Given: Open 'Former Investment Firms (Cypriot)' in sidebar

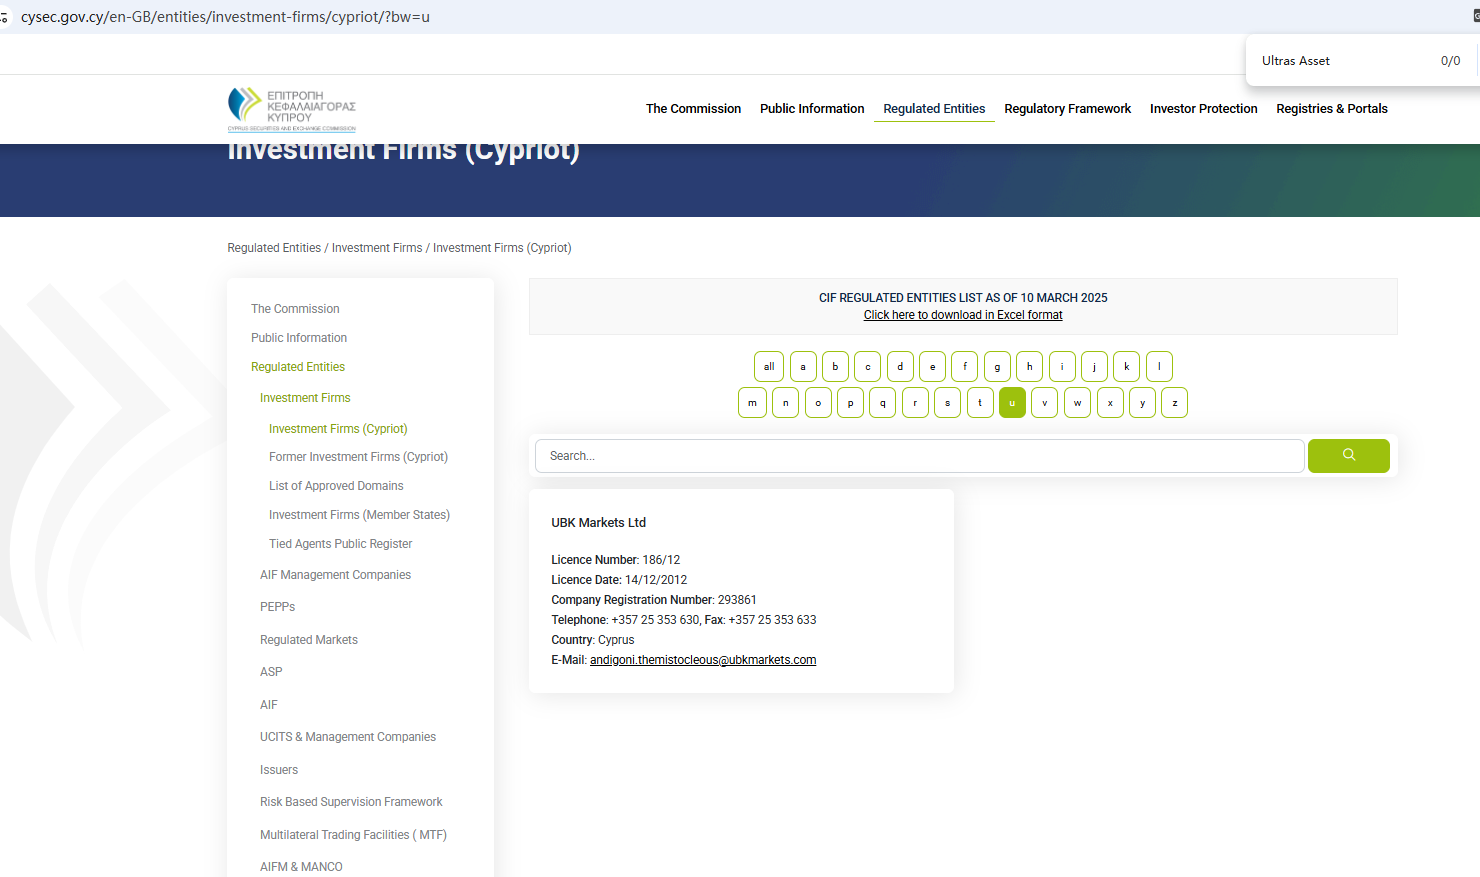Looking at the screenshot, I should click(x=358, y=457).
